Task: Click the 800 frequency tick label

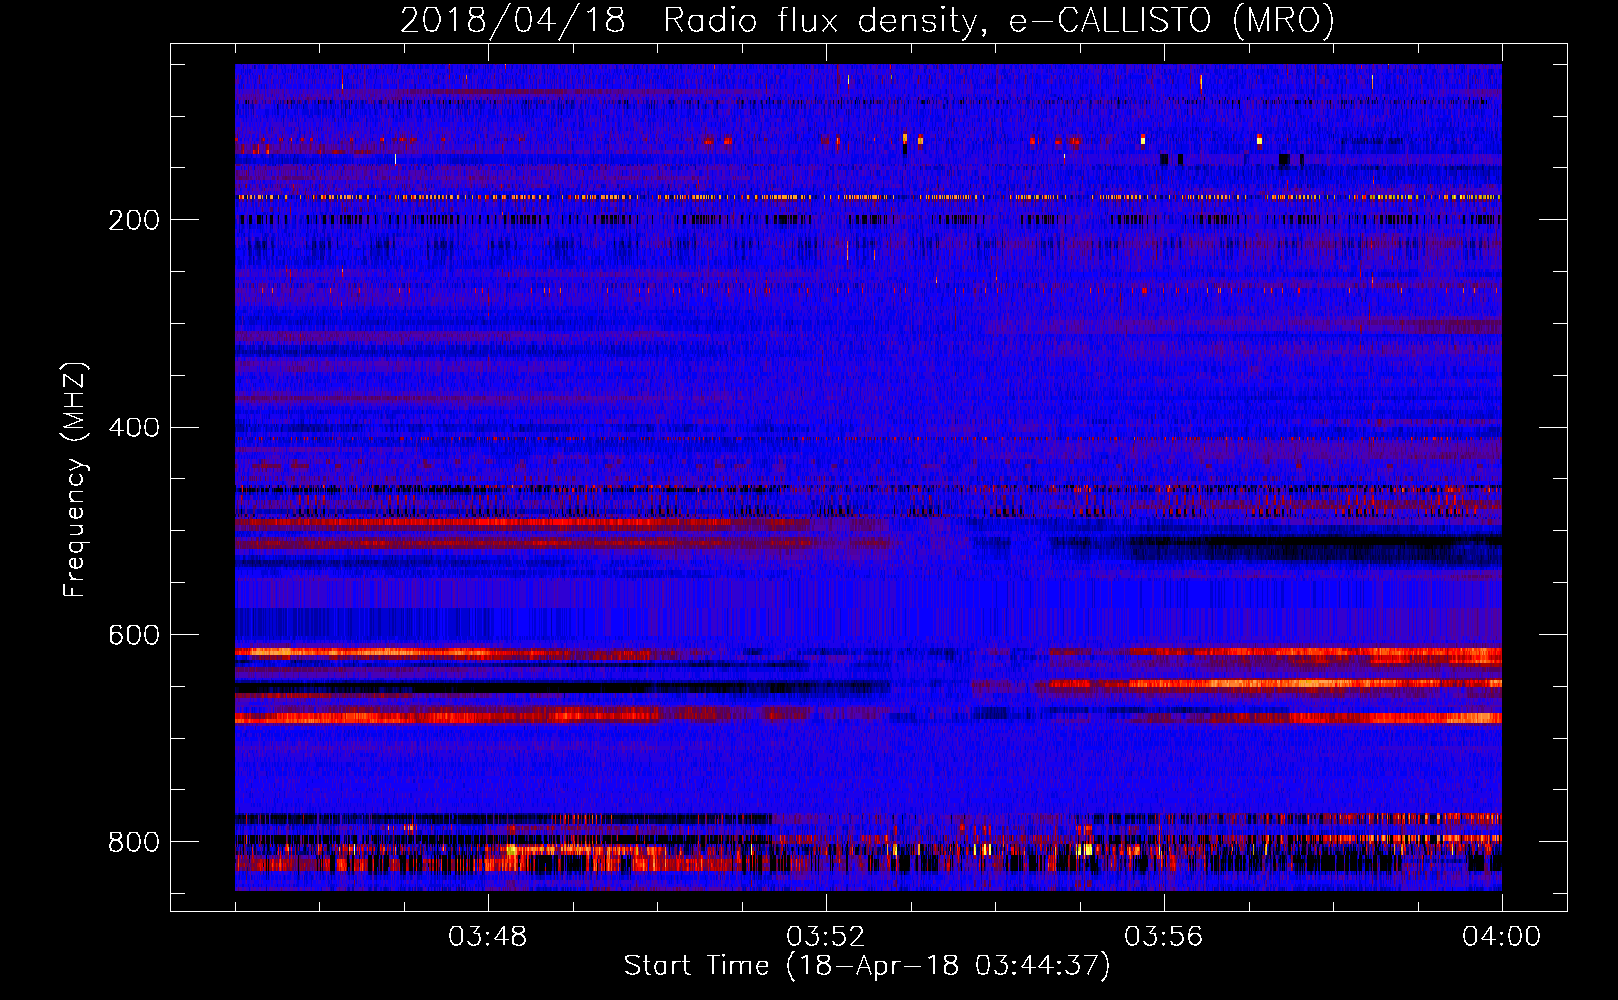Action: tap(134, 842)
